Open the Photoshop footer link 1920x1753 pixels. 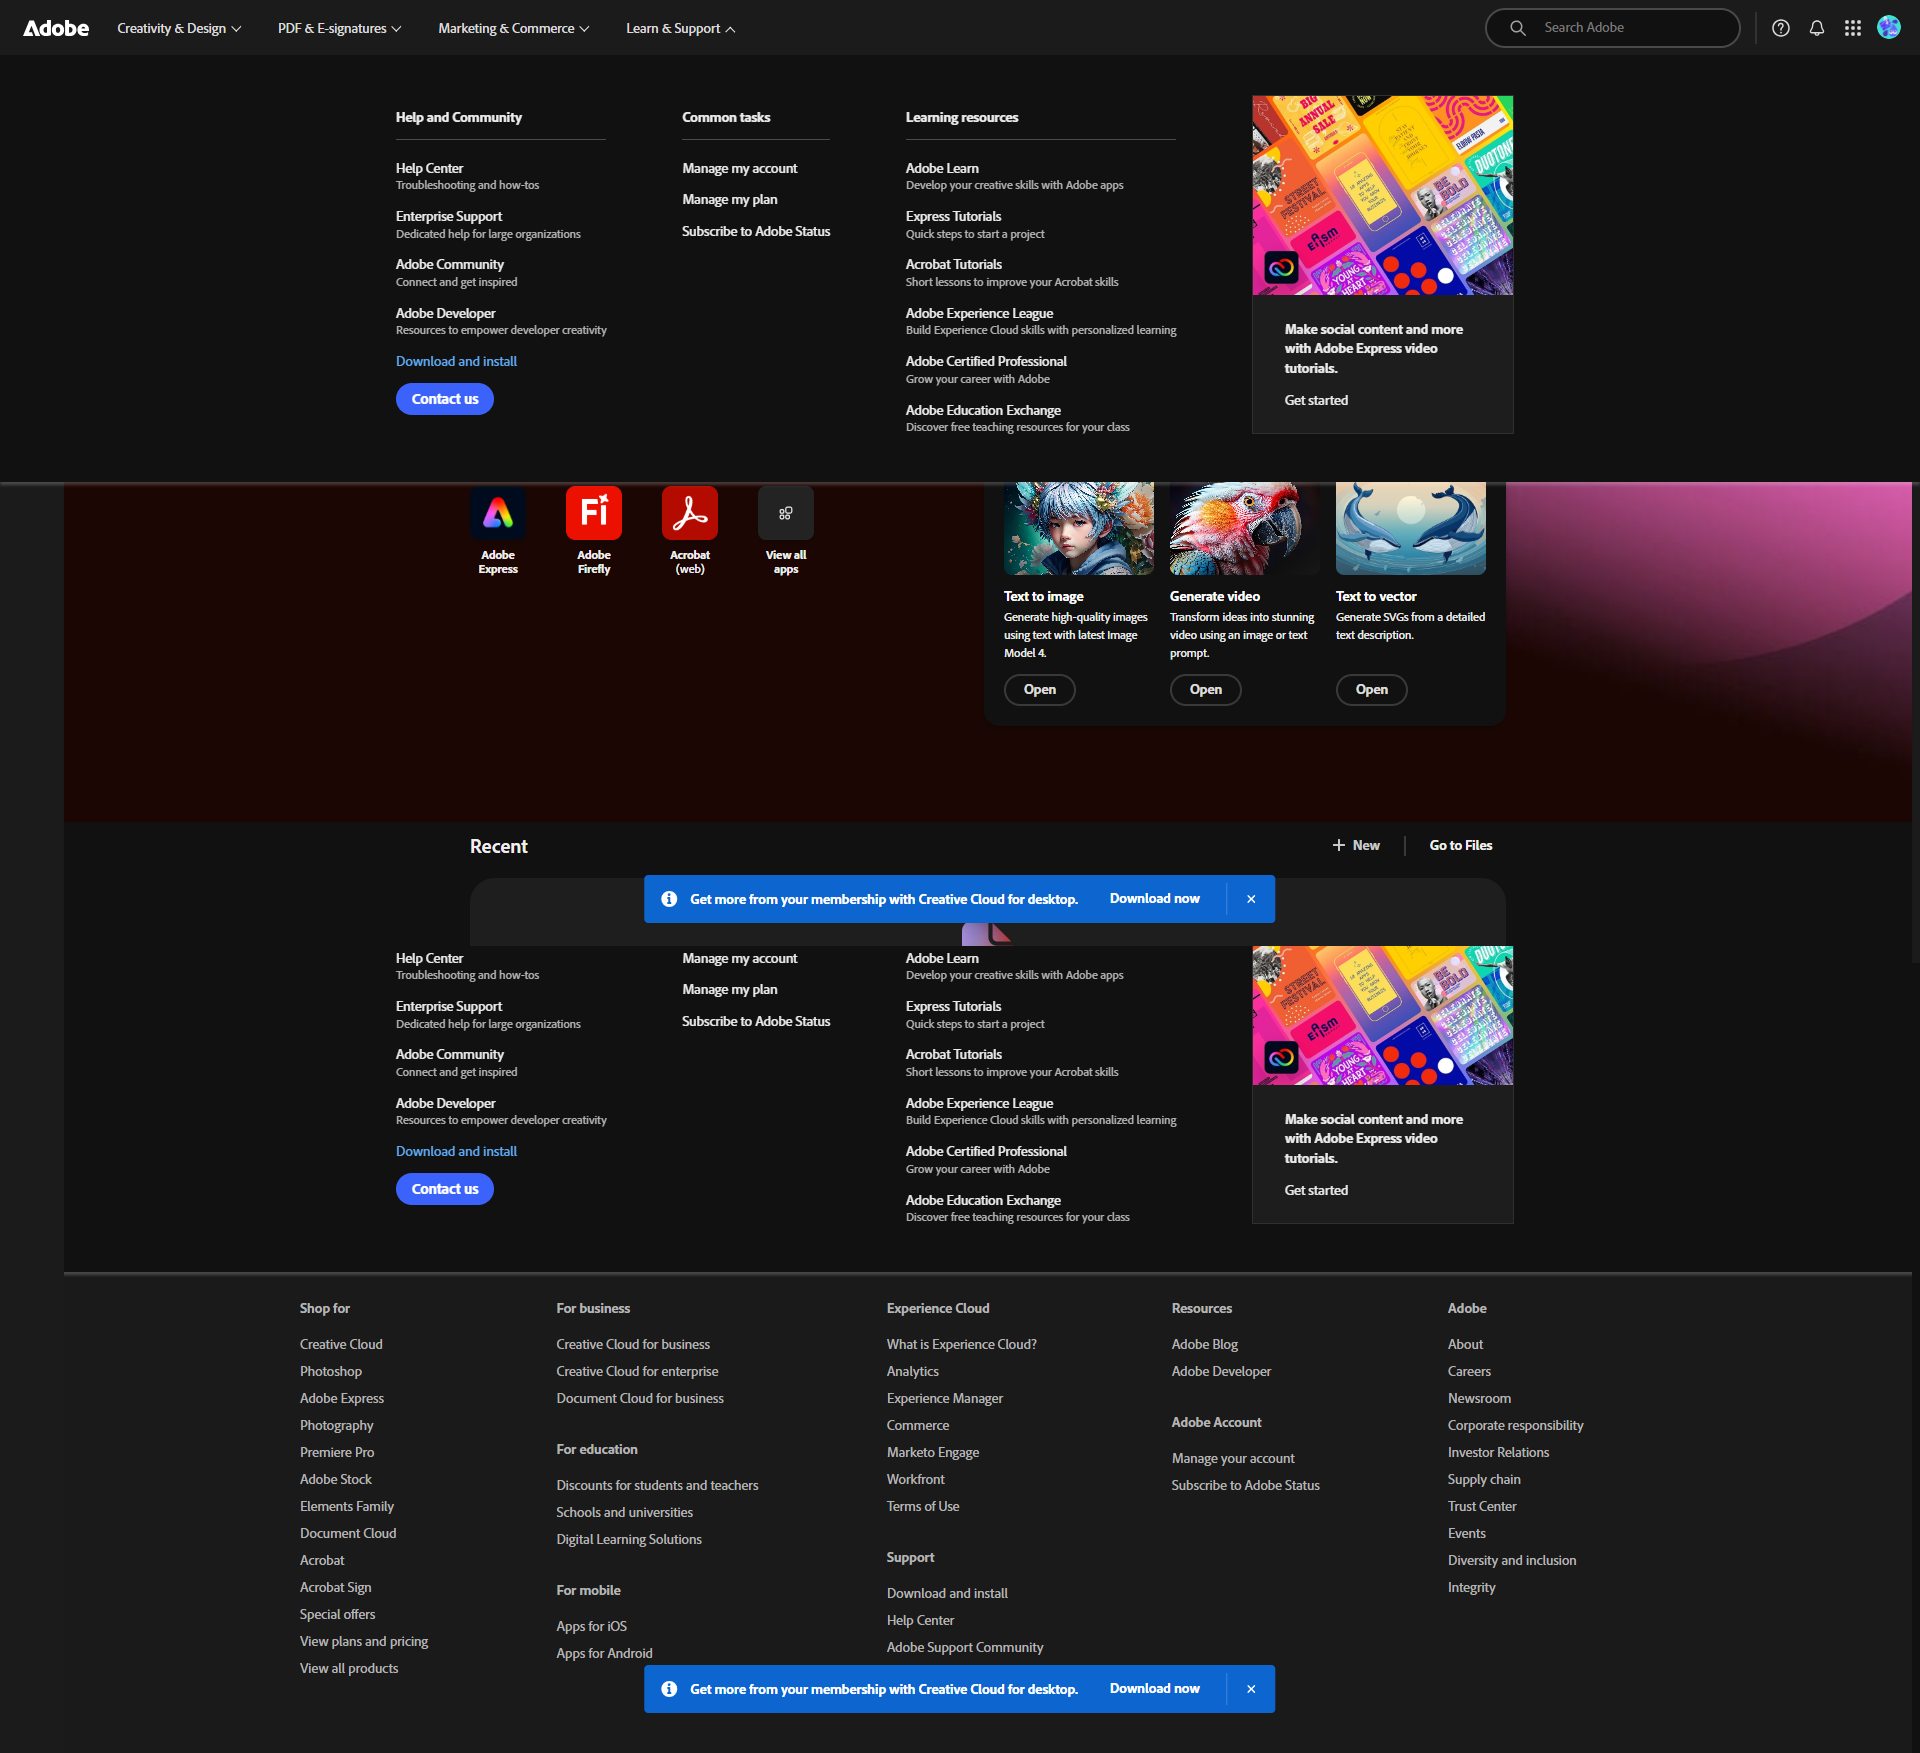331,1372
